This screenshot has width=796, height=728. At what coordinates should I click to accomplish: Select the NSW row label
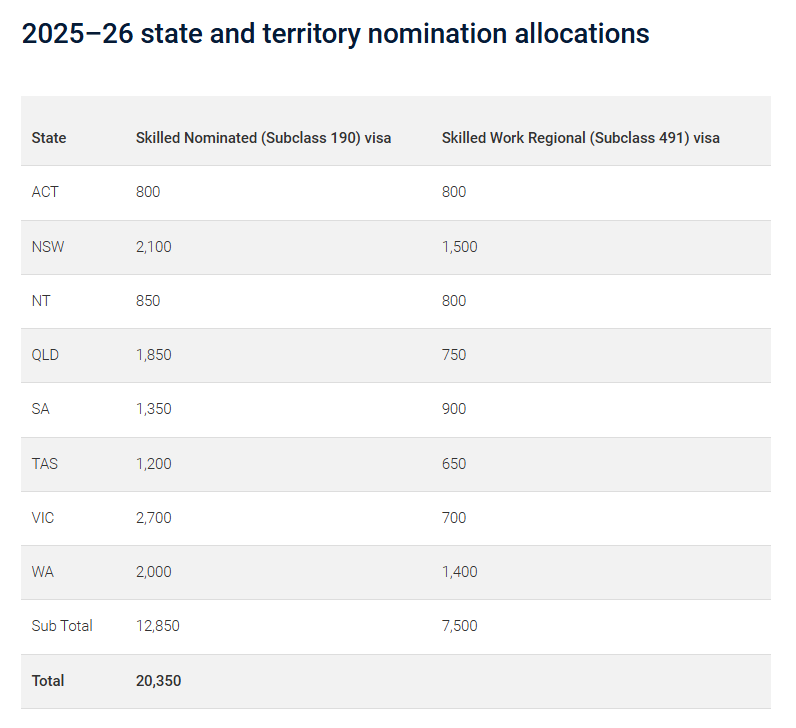pyautogui.click(x=48, y=247)
